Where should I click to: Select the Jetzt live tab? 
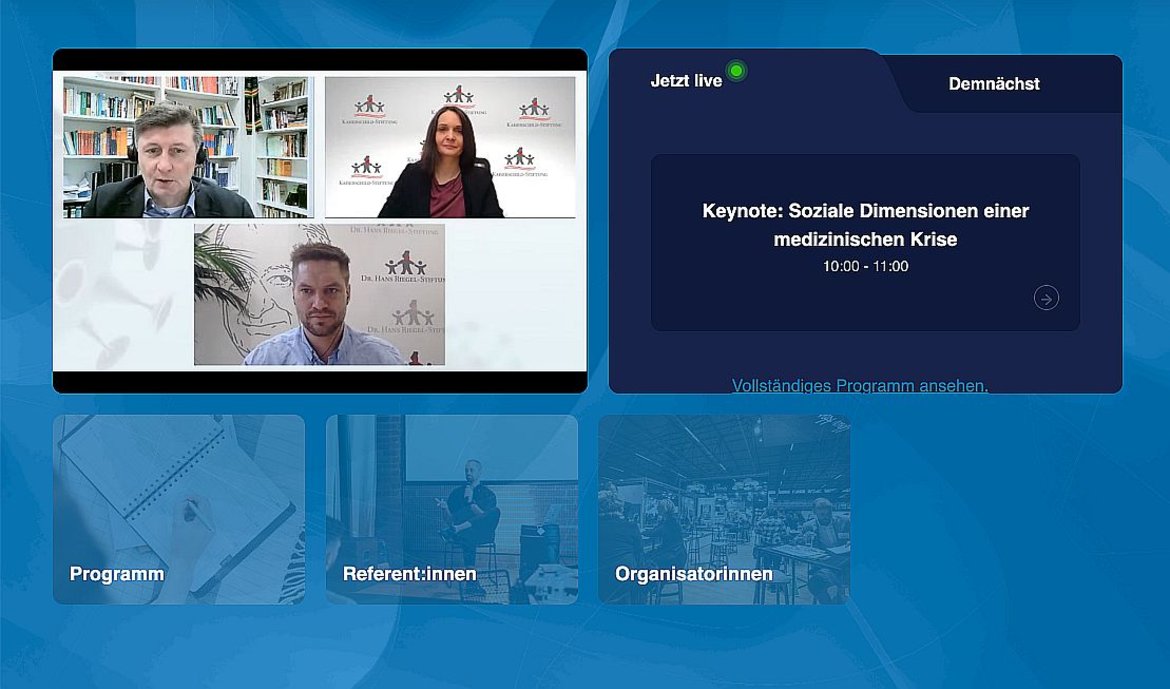click(x=686, y=81)
